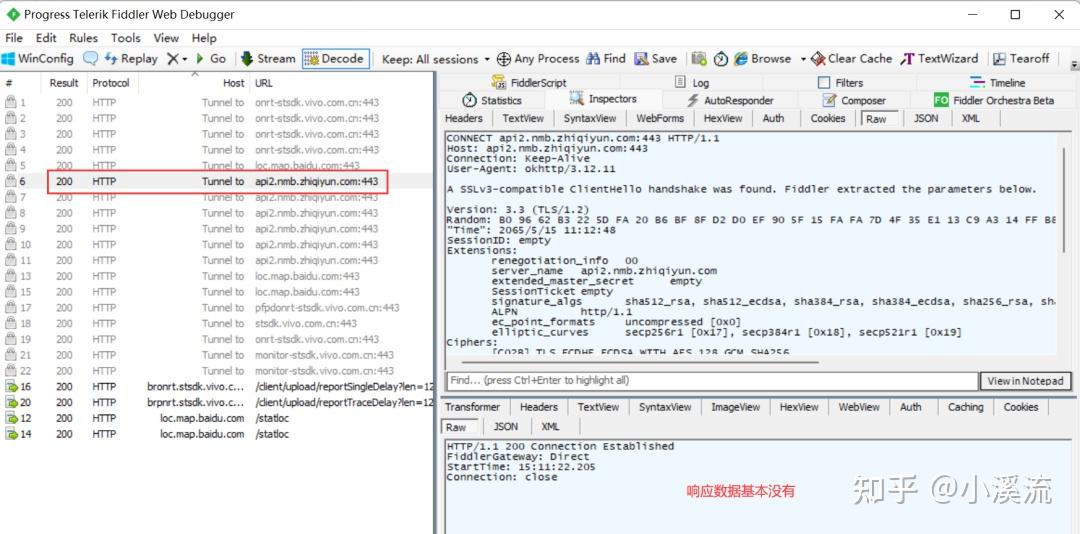1080x534 pixels.
Task: Open the Filters tab
Action: [840, 83]
